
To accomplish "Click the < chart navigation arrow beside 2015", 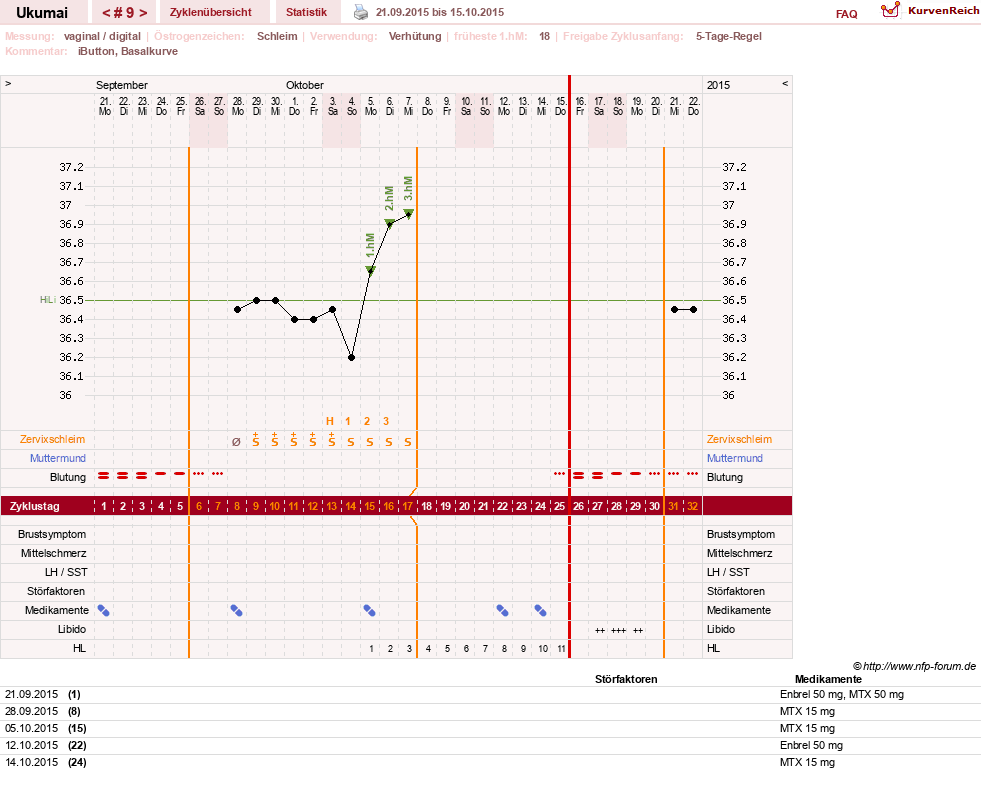I will (x=785, y=83).
